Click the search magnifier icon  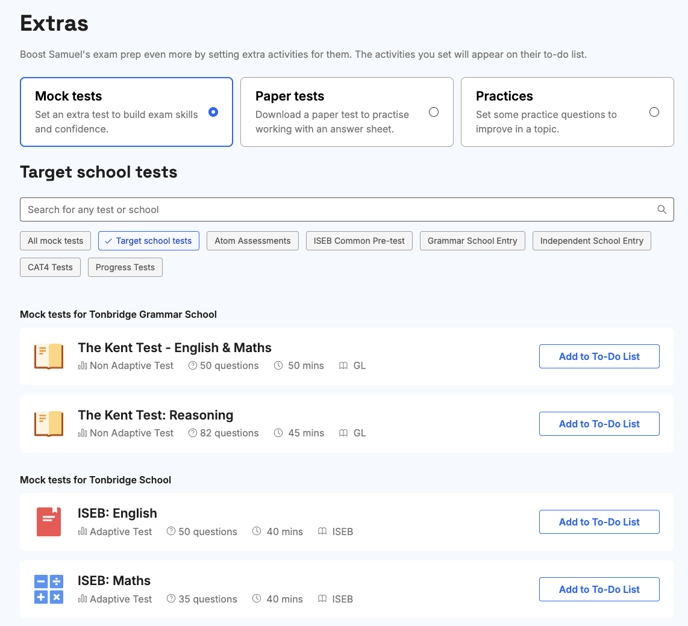point(661,210)
